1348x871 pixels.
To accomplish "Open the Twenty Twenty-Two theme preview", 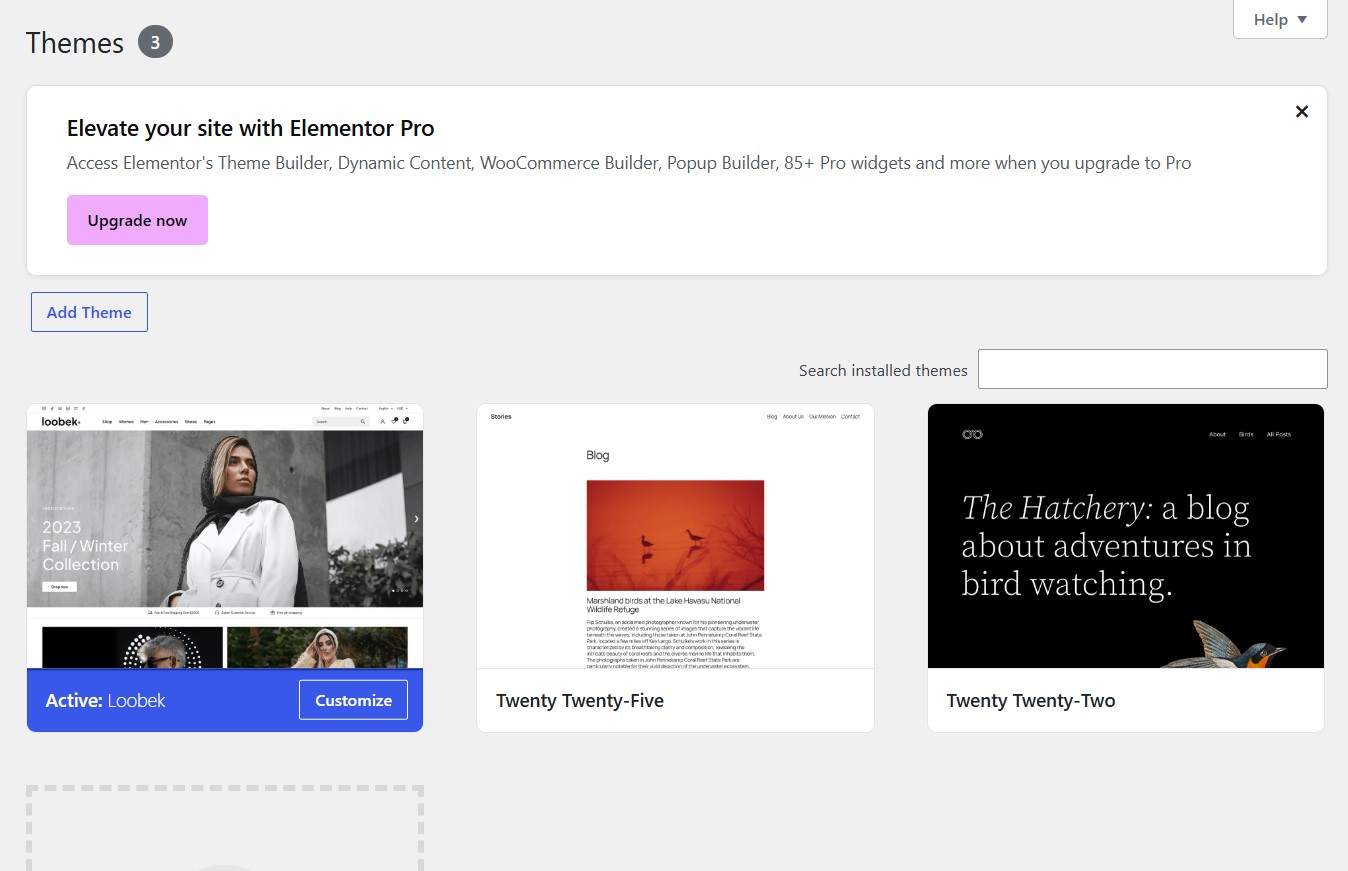I will coord(1126,536).
